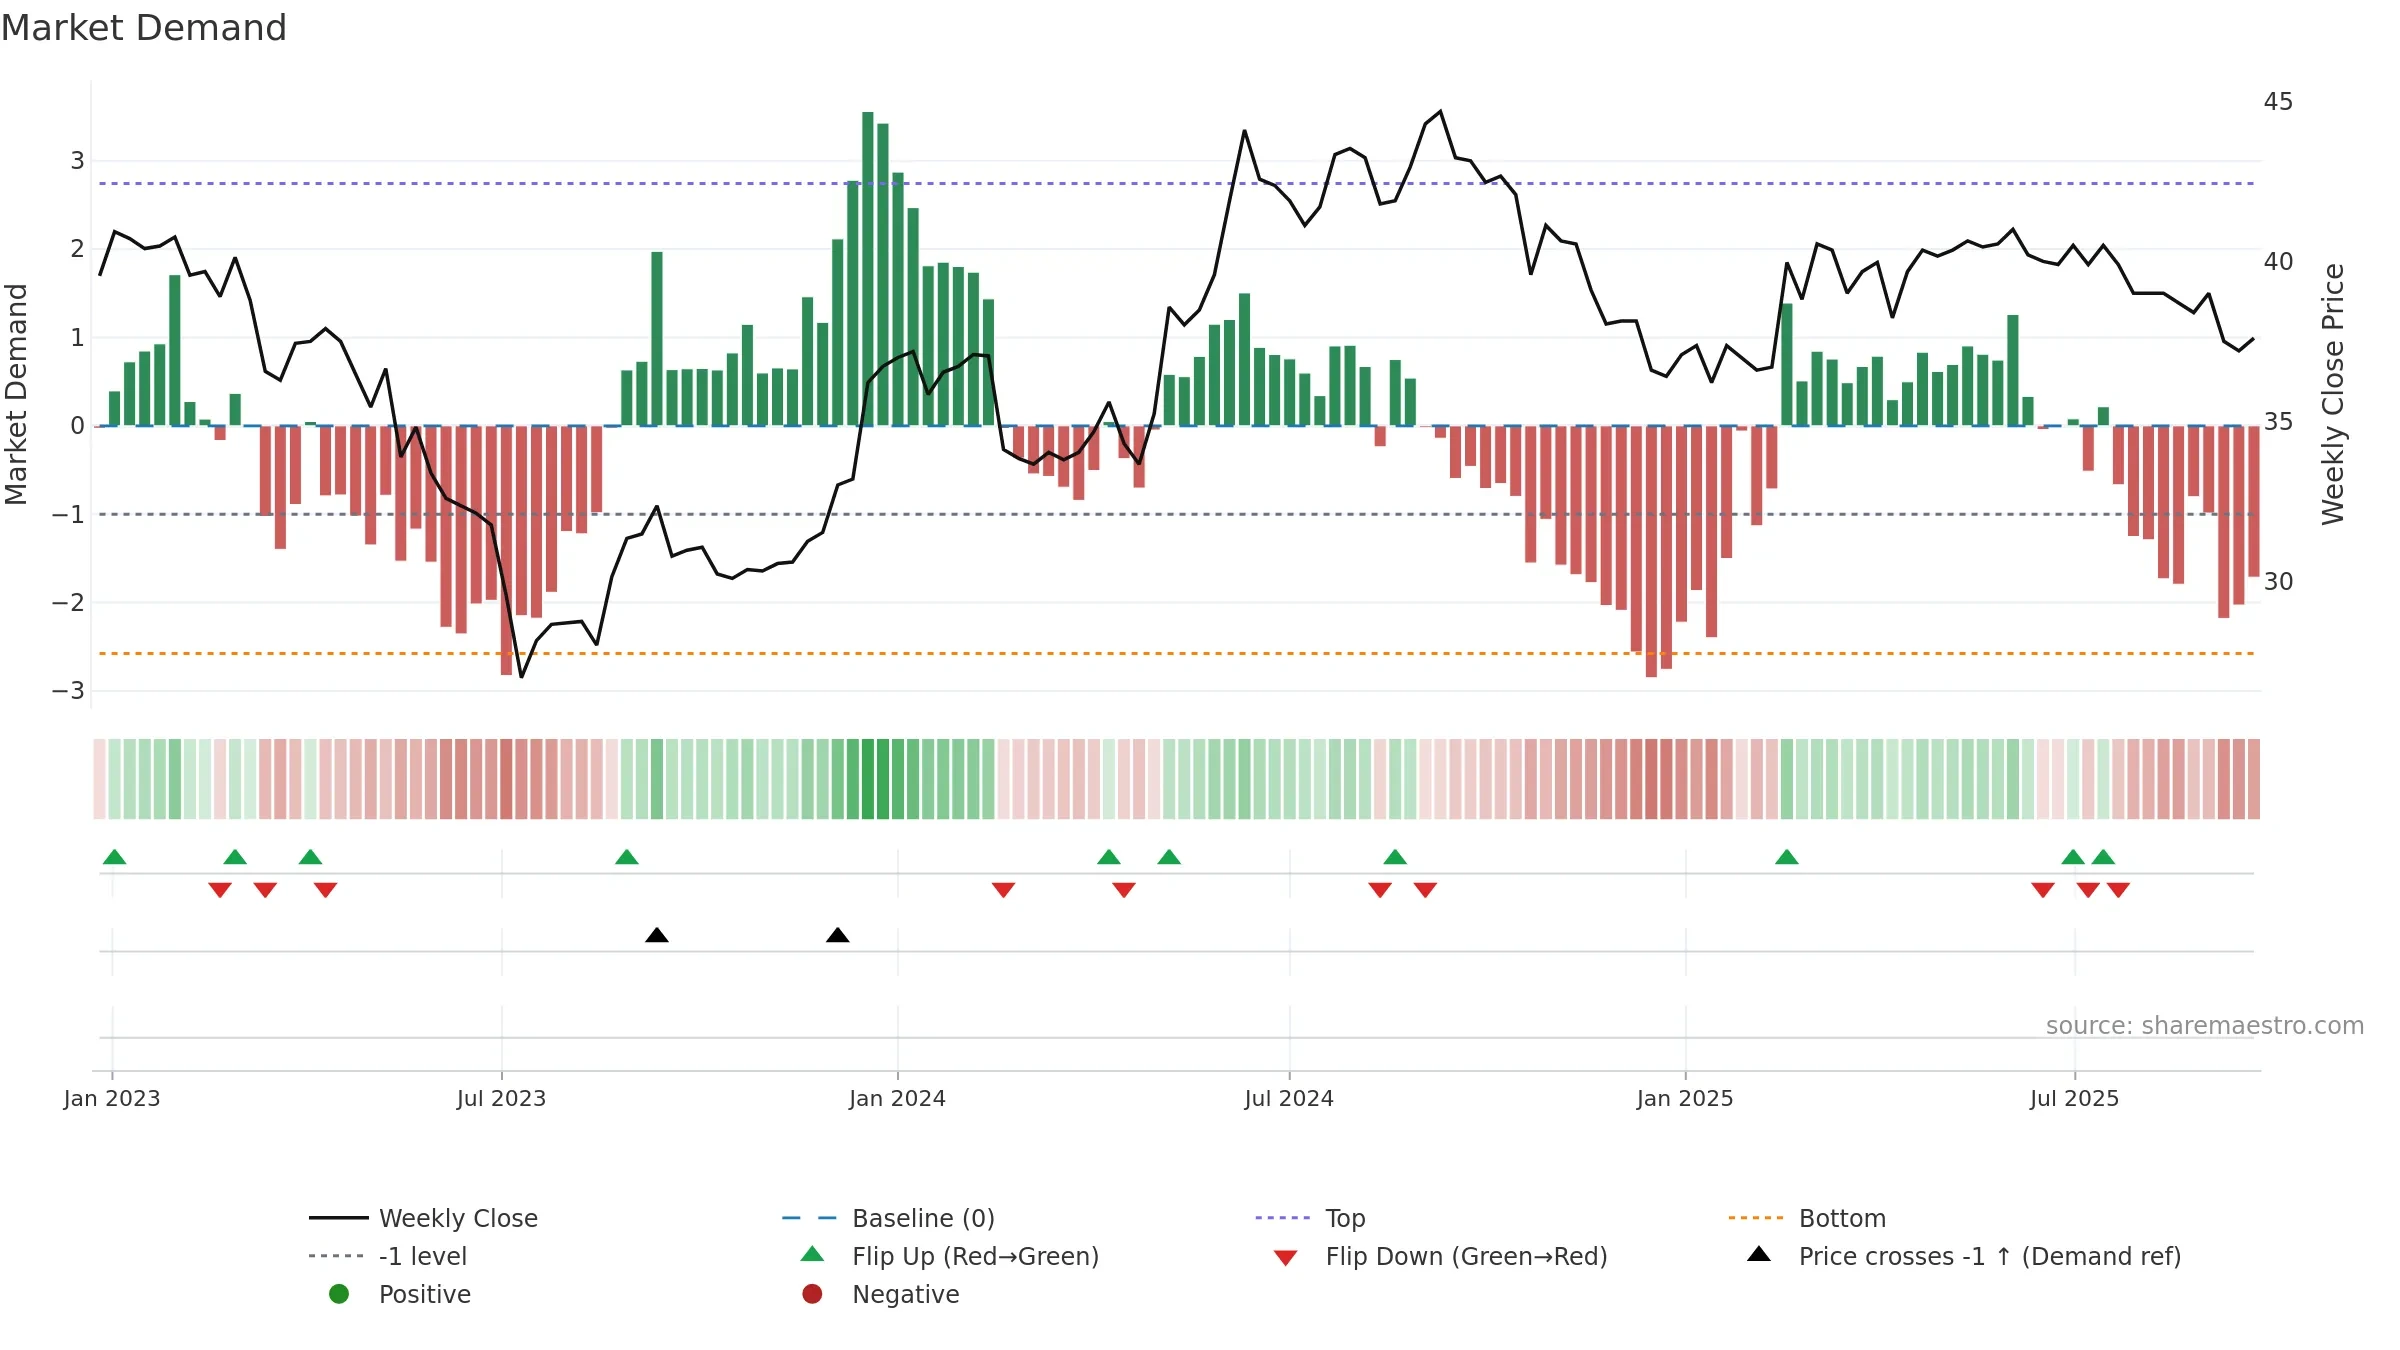This screenshot has width=2400, height=1350.
Task: Click the gray dotted -1 level legend sample
Action: point(338,1256)
